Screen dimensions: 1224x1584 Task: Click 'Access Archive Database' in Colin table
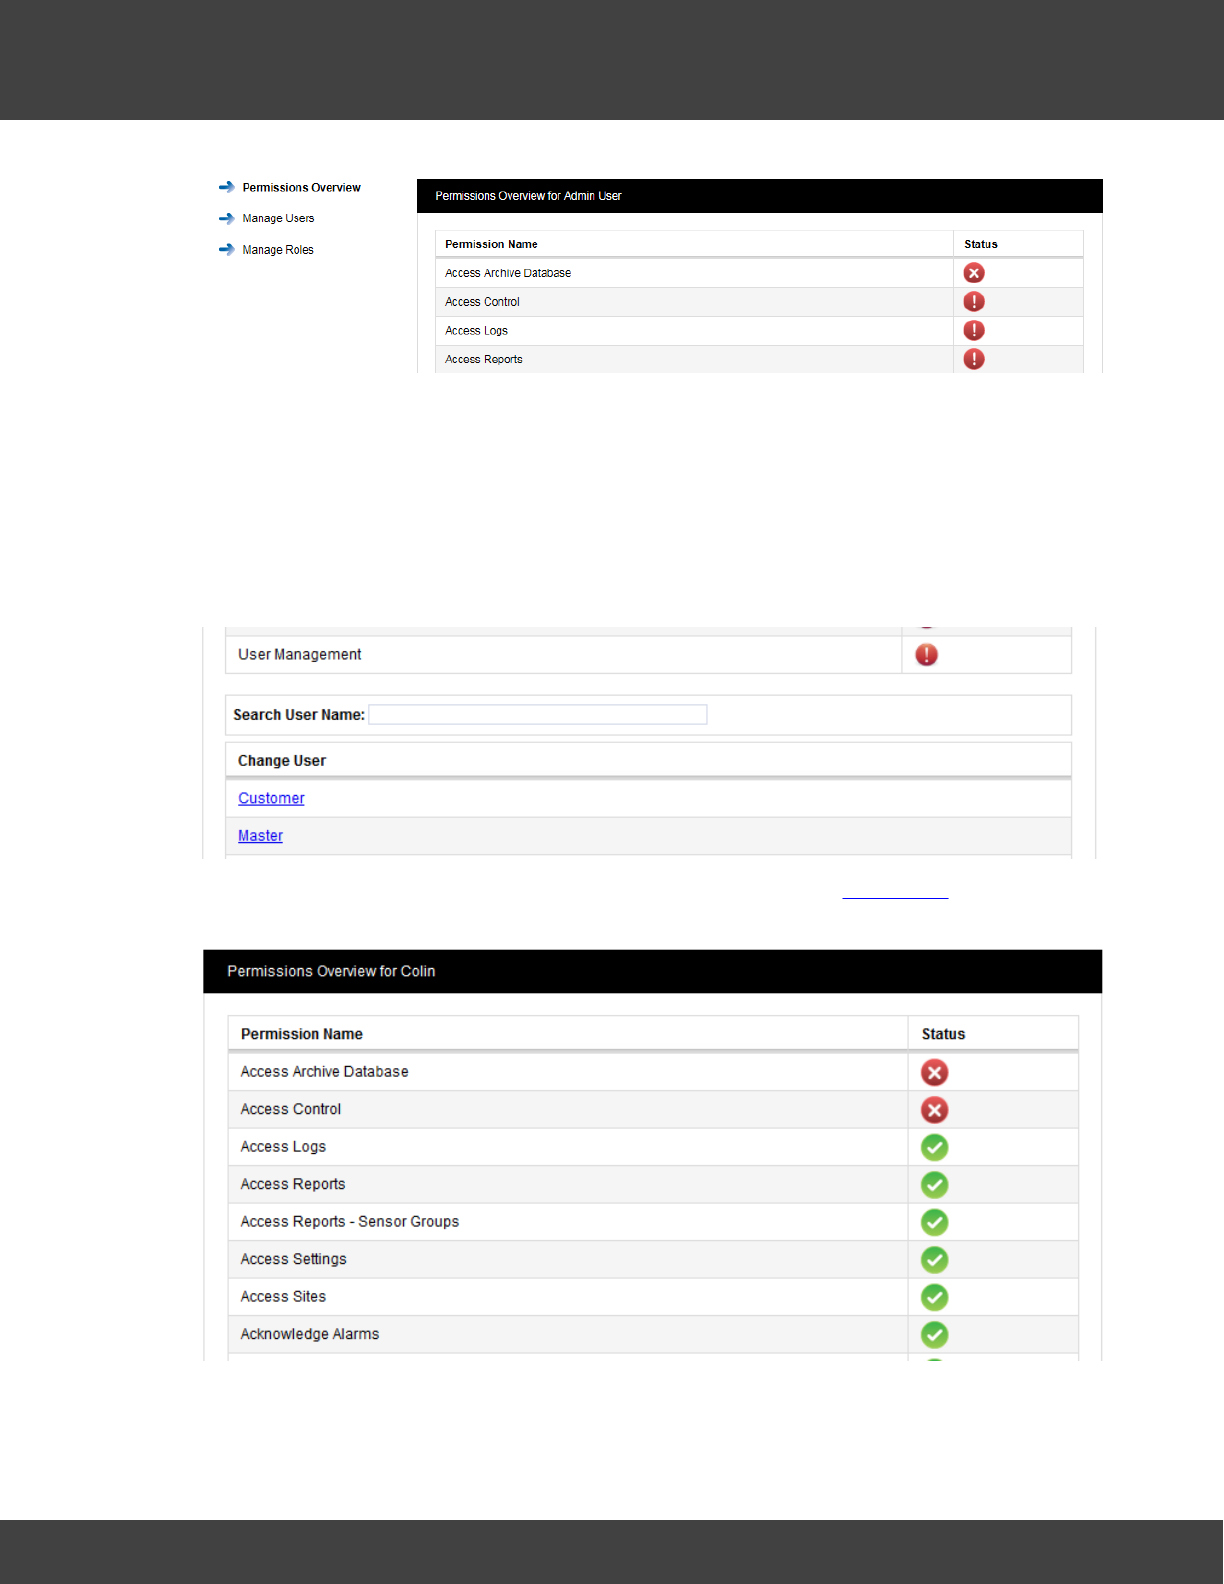coord(324,1072)
